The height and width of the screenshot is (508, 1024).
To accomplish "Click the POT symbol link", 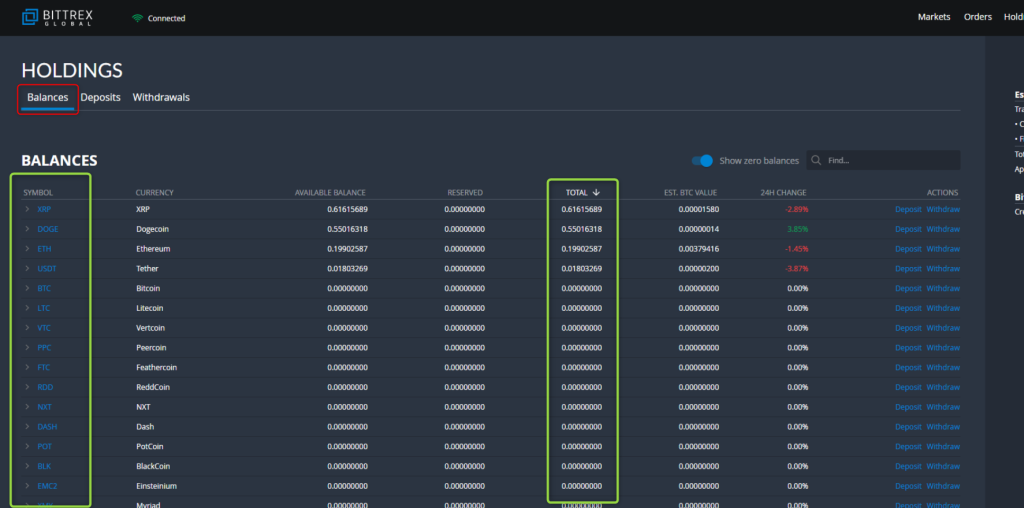I will point(44,447).
